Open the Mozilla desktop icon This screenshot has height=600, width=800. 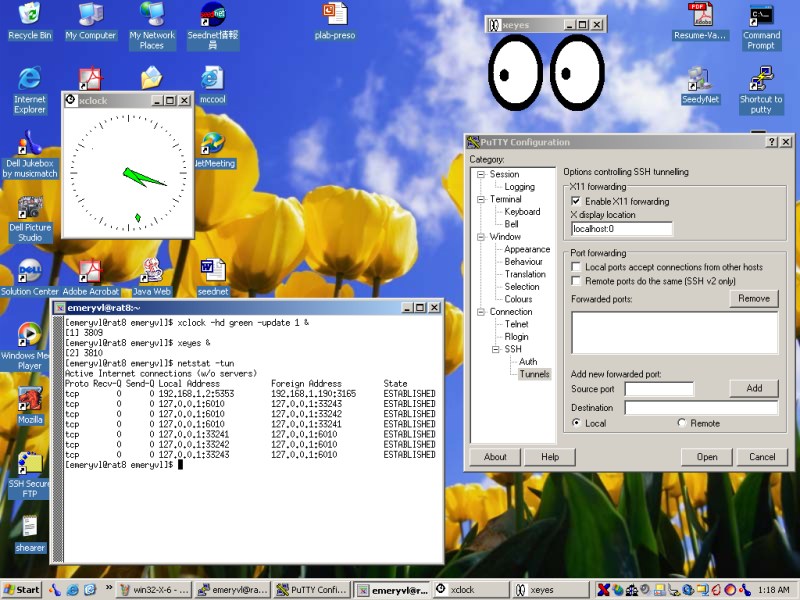[x=29, y=399]
